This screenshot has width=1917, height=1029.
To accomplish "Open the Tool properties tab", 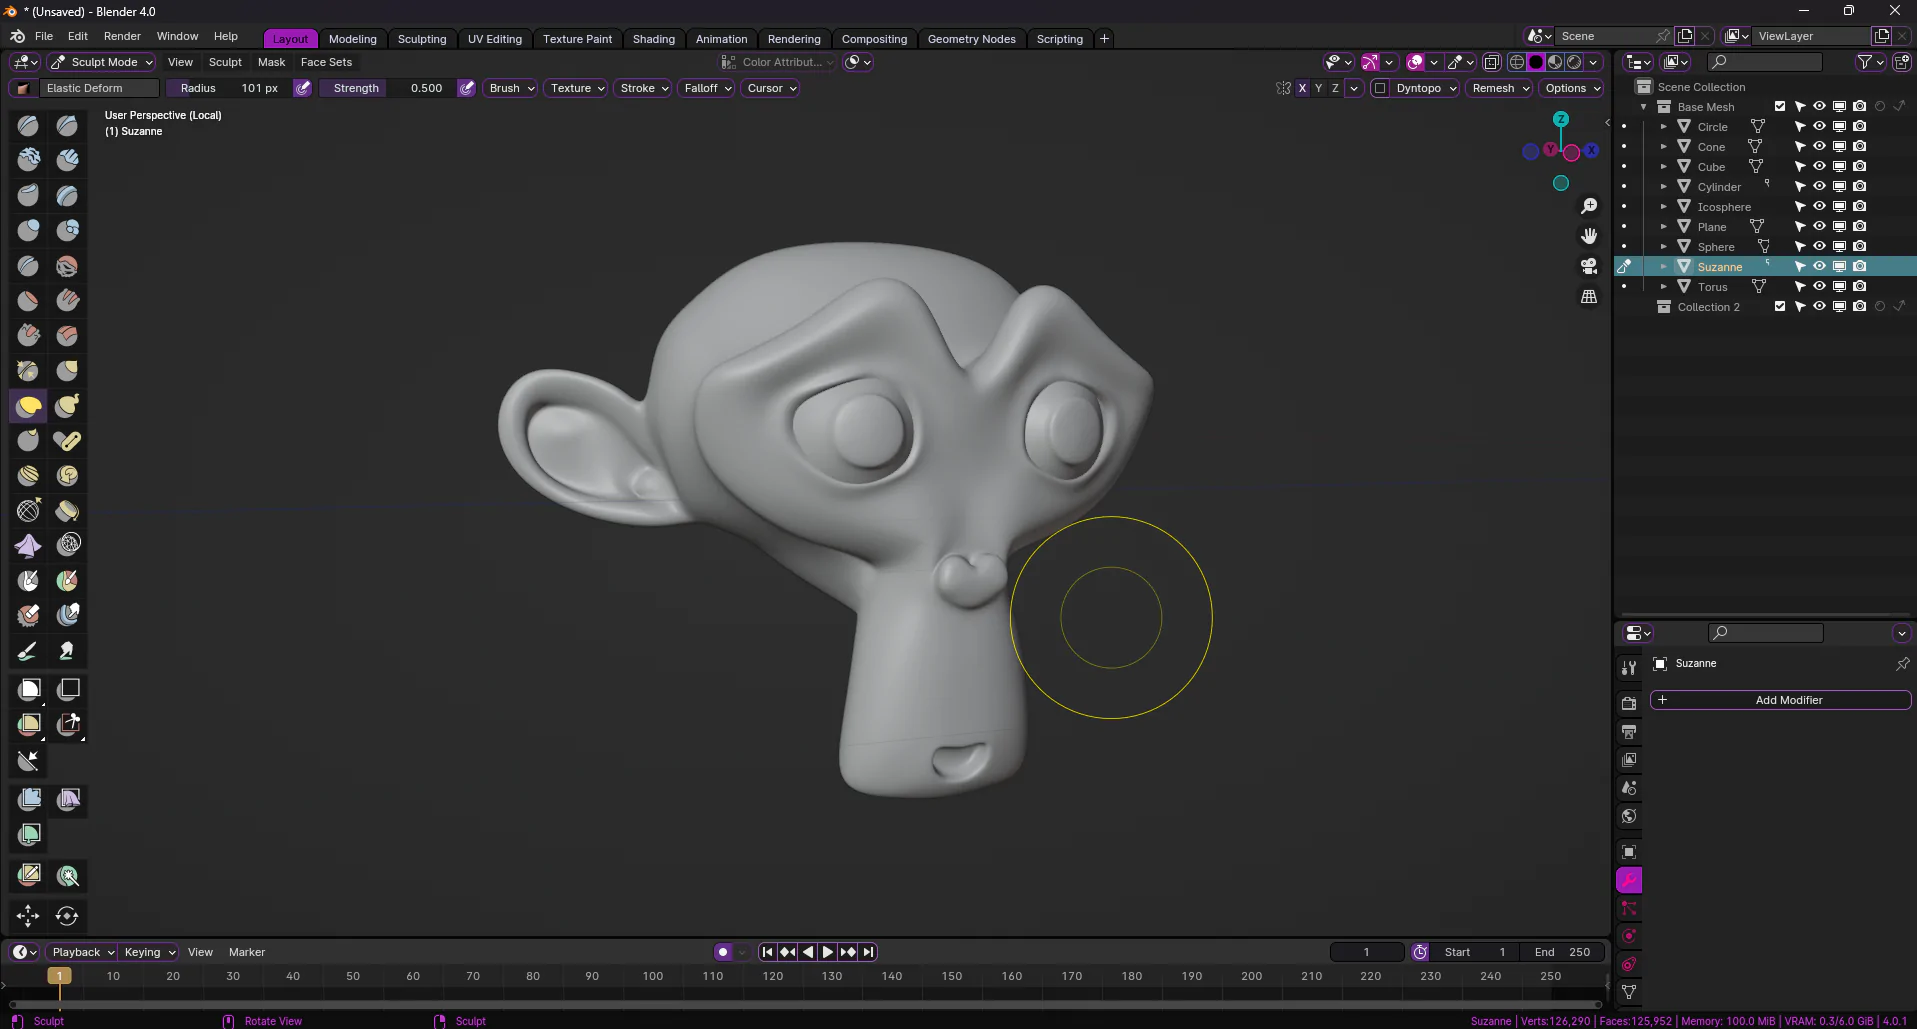I will (x=1629, y=667).
